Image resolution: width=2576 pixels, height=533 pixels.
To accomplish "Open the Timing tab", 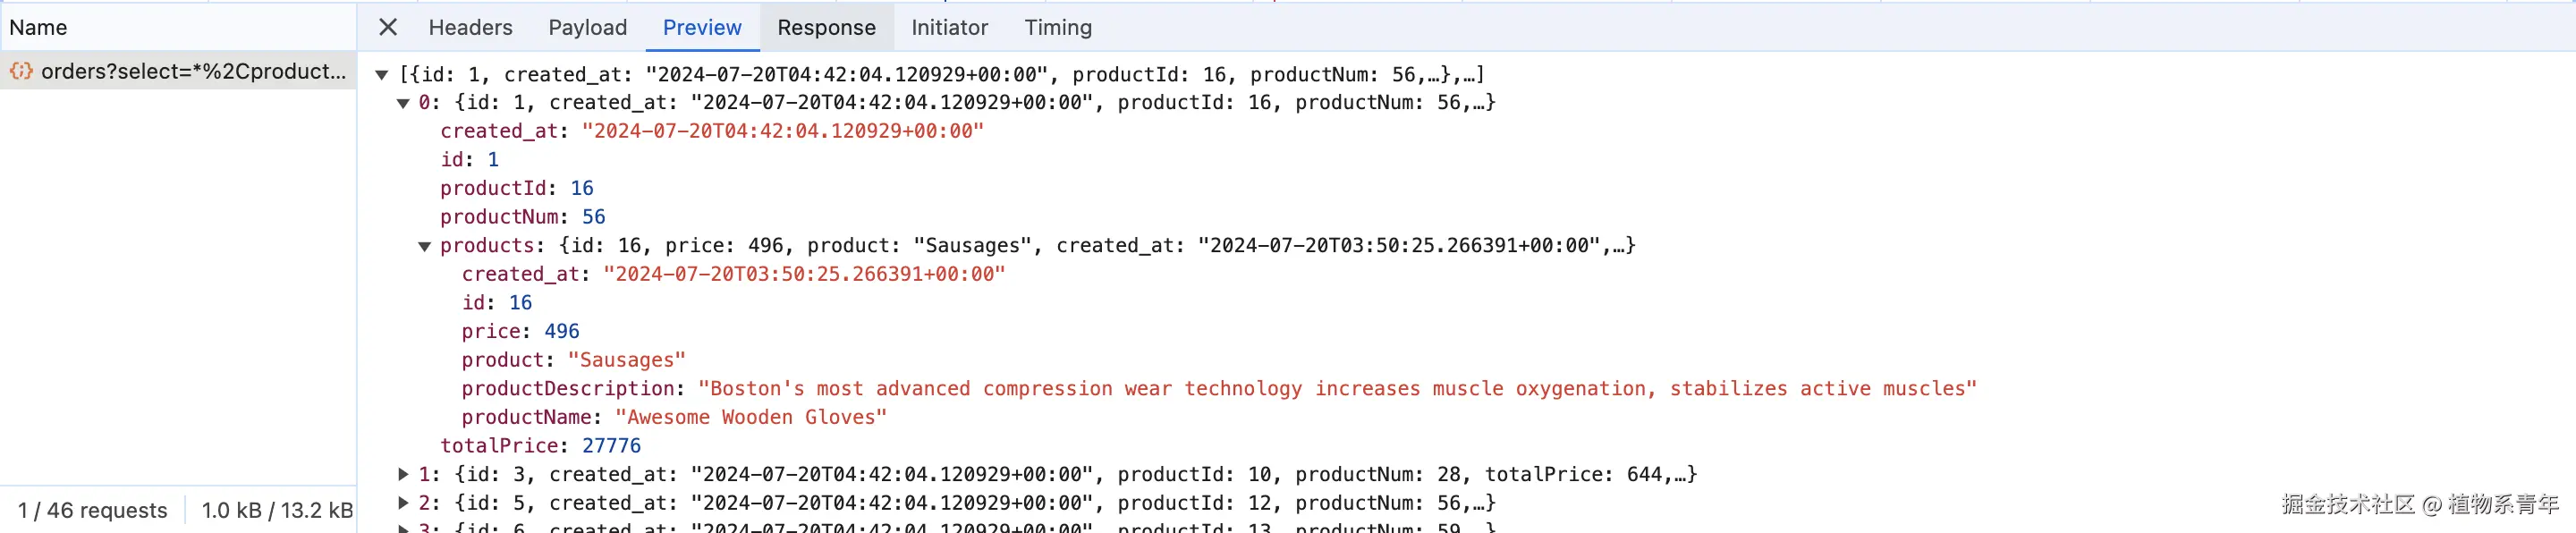I will click(x=1057, y=27).
